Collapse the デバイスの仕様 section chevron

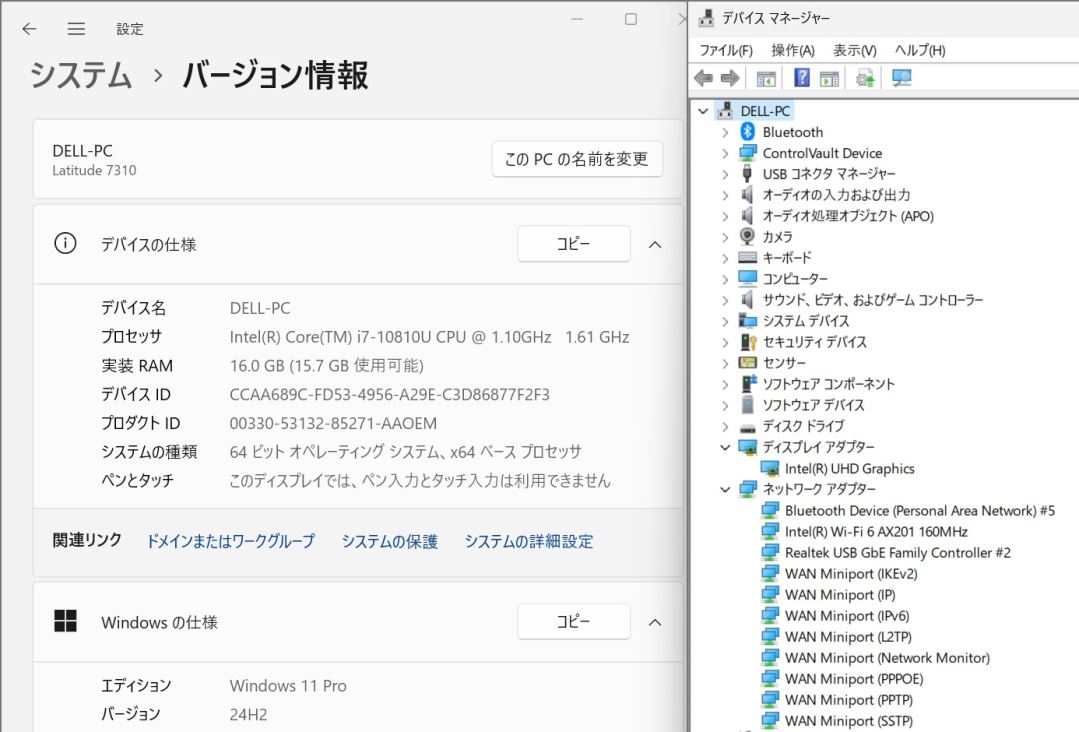click(655, 244)
